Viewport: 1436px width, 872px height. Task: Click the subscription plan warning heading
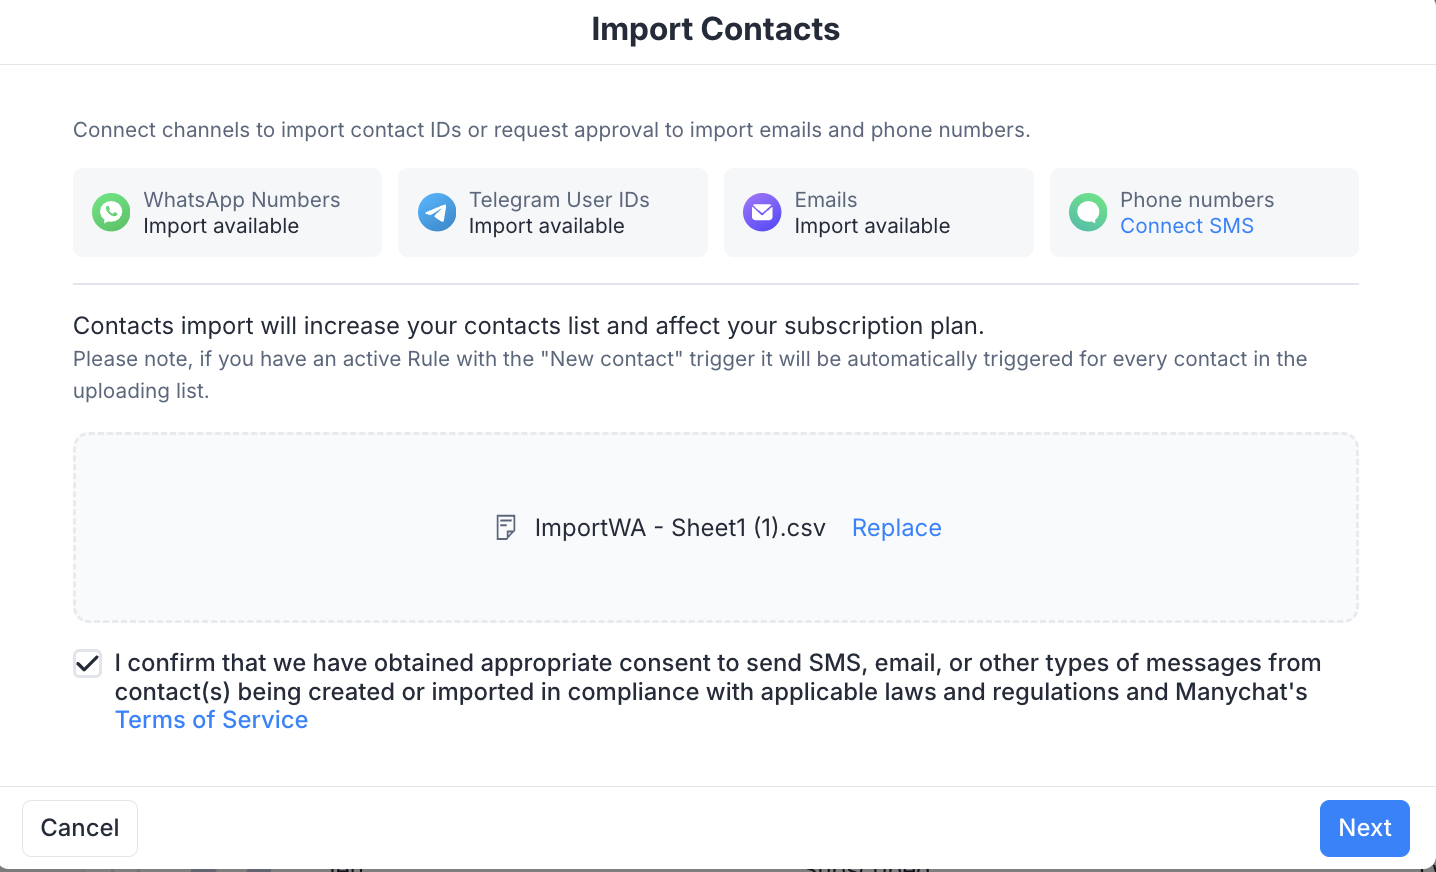[x=528, y=326]
